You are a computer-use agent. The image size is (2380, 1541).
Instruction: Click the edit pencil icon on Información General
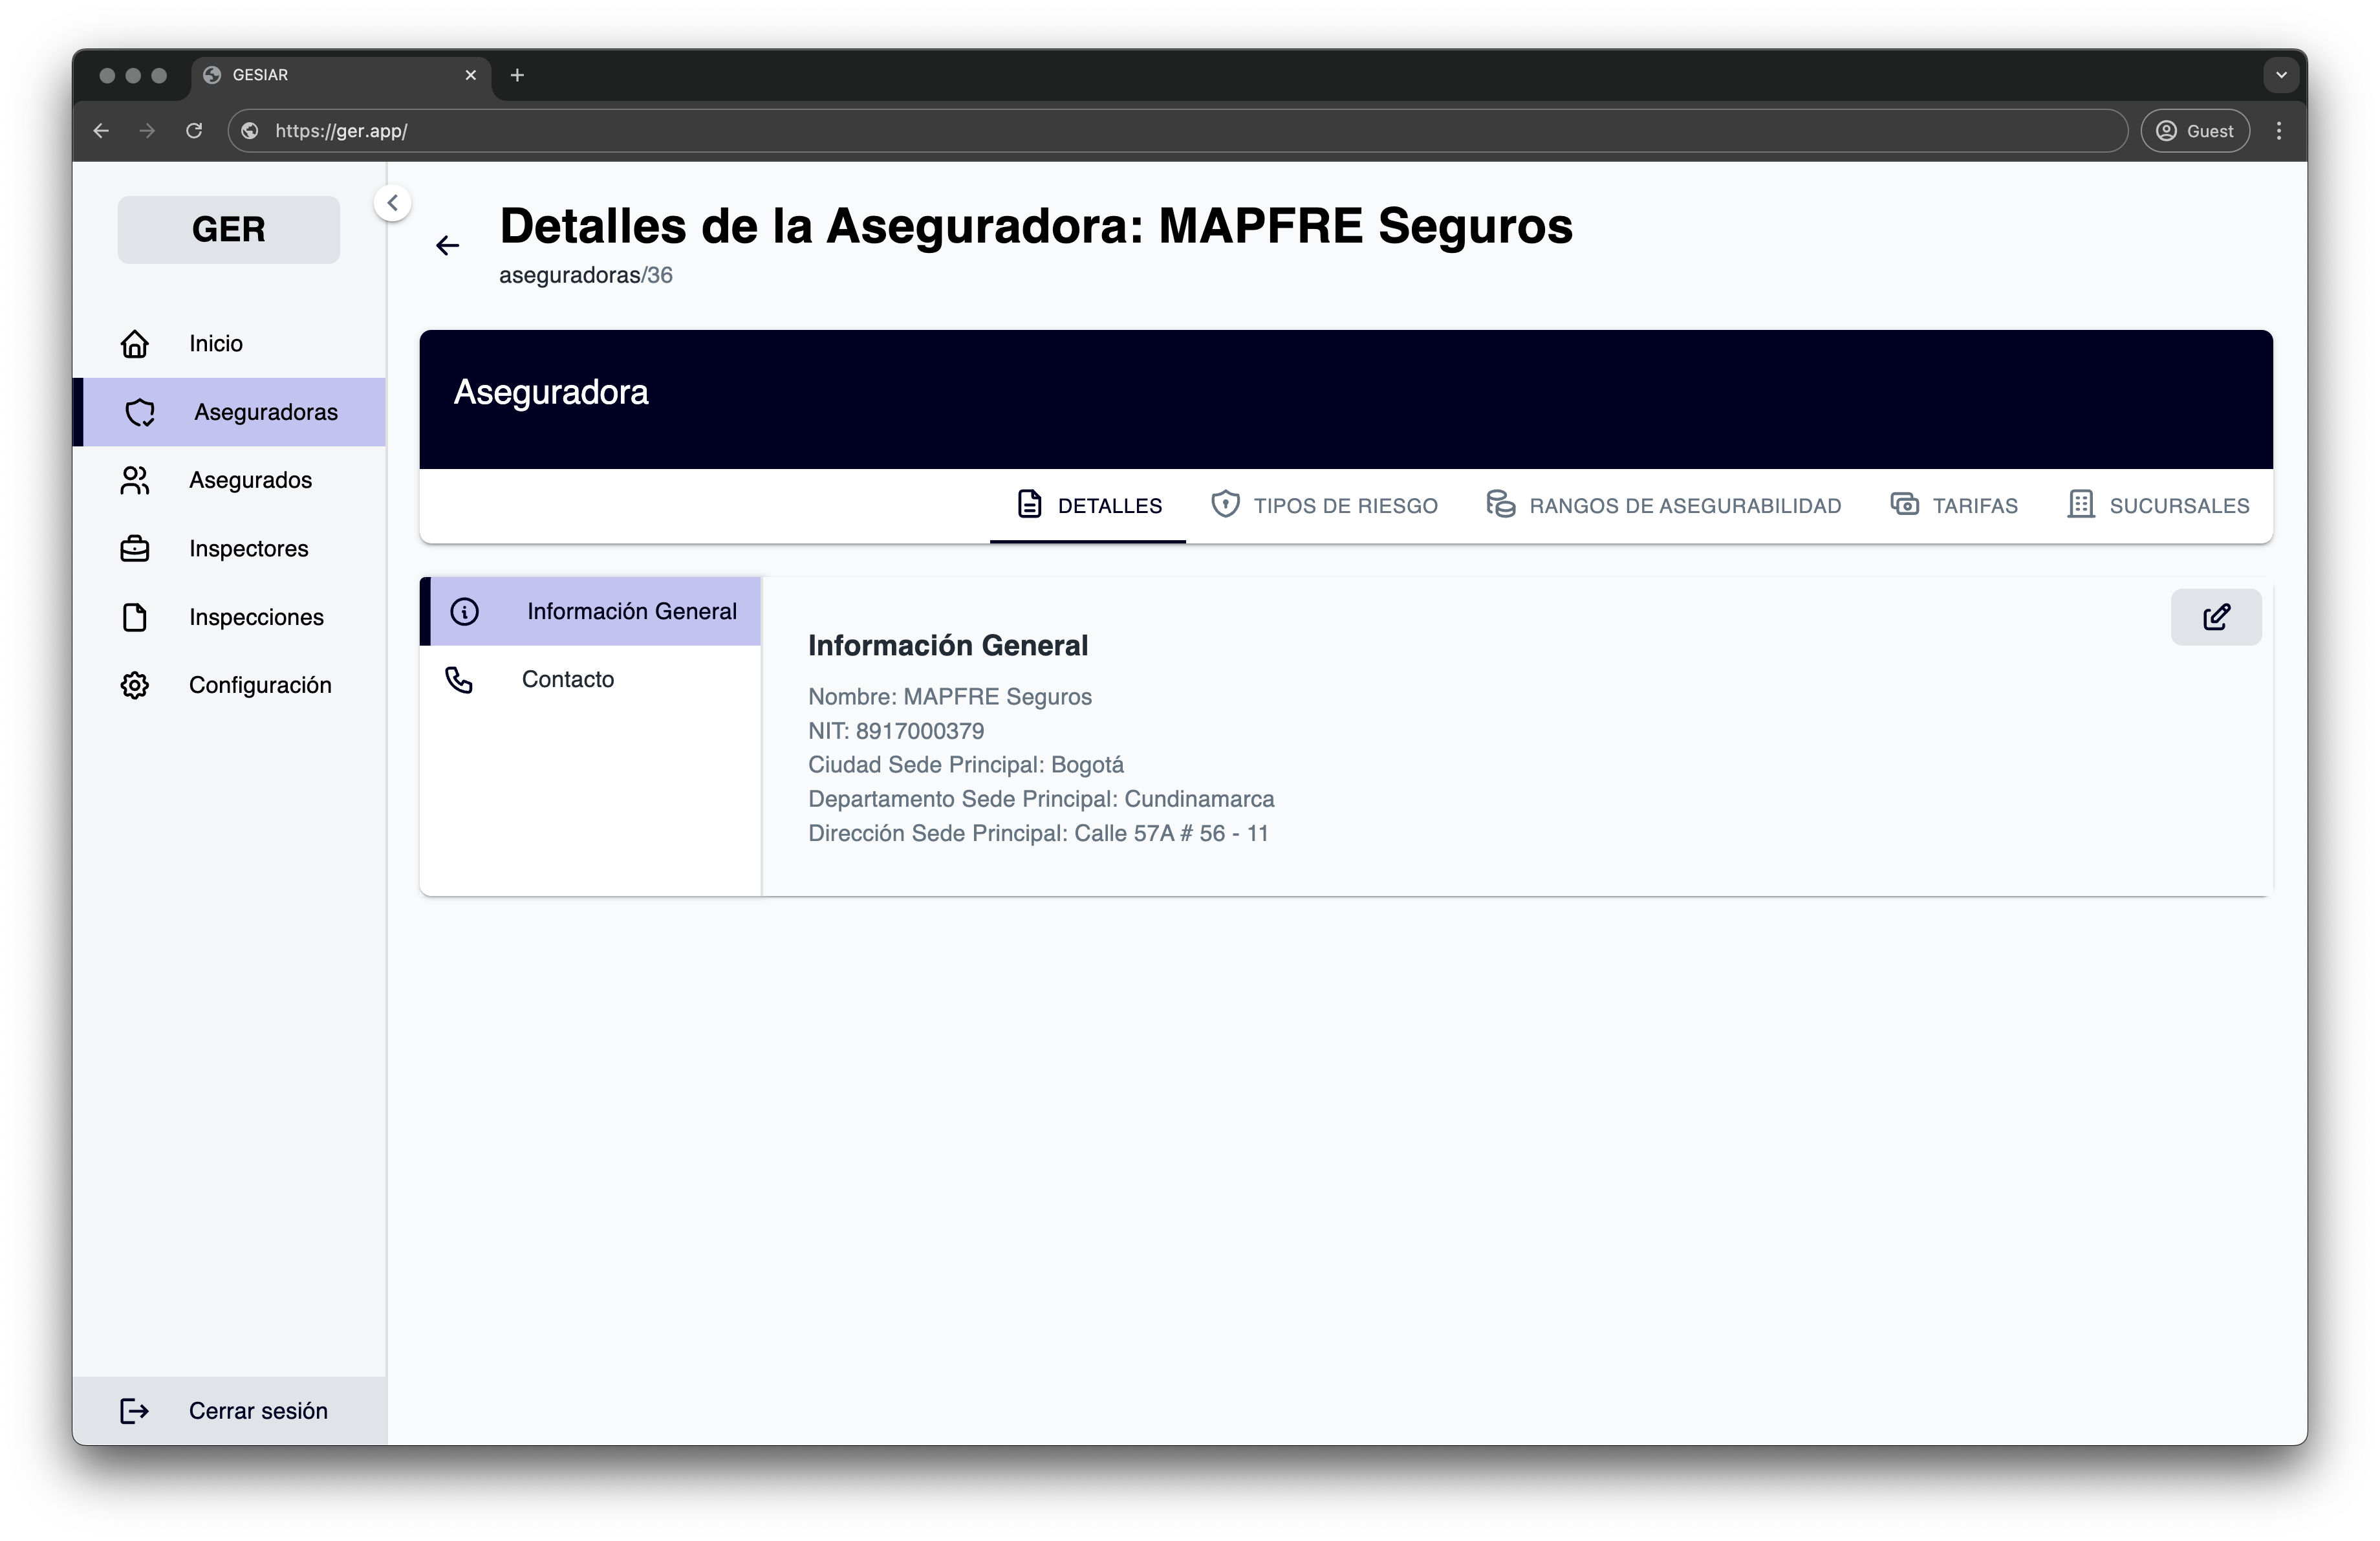(2216, 617)
